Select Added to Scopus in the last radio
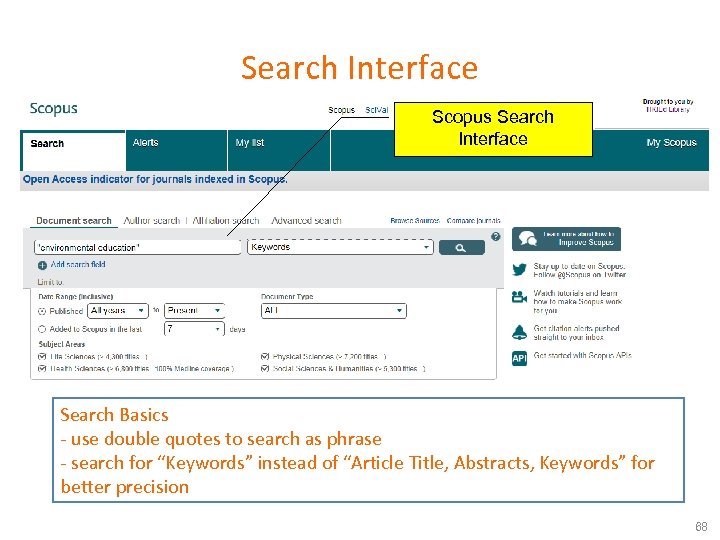Screen dimensions: 720x540 click(42, 329)
